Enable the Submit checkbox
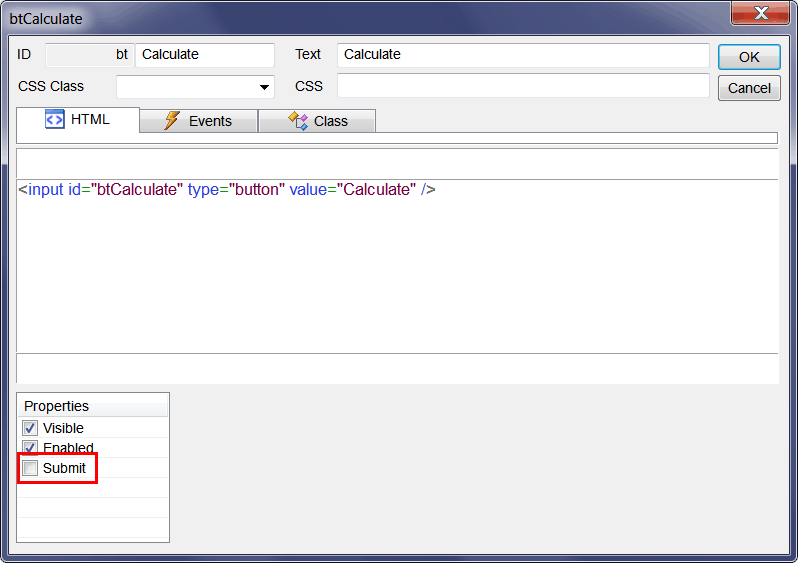The height and width of the screenshot is (563, 798). pyautogui.click(x=30, y=468)
